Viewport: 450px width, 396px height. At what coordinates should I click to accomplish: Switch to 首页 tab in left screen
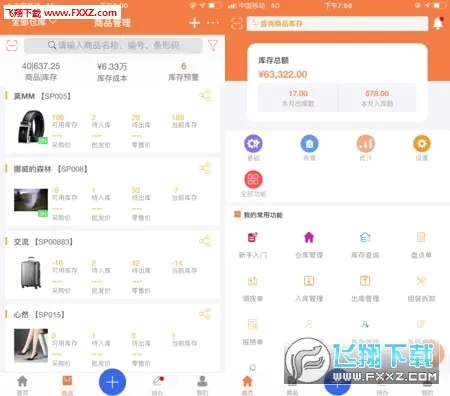[x=22, y=385]
